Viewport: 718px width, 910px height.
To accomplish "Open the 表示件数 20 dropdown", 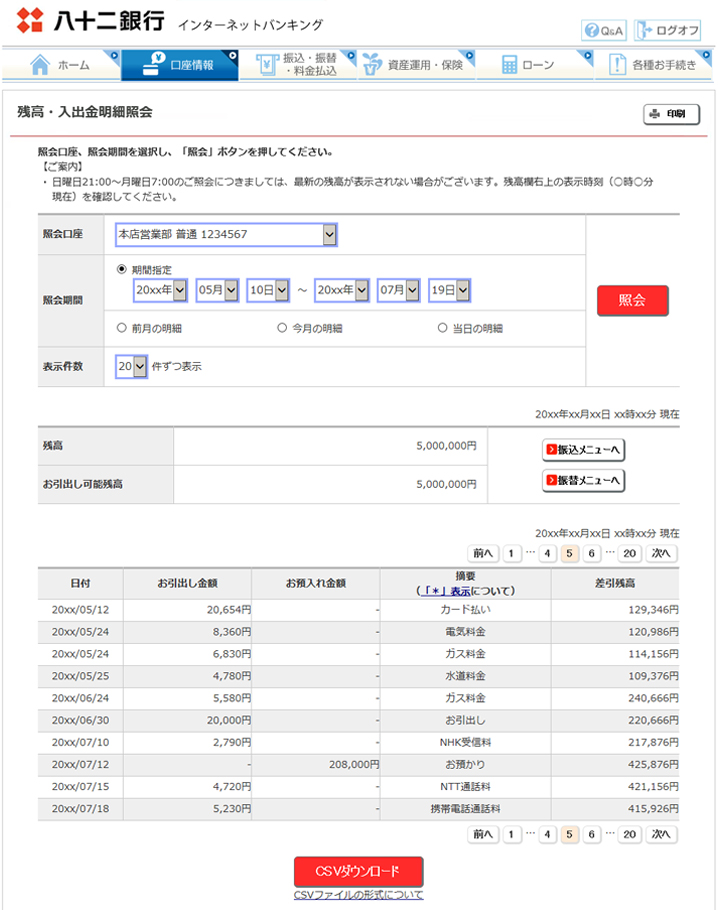I will click(x=131, y=366).
